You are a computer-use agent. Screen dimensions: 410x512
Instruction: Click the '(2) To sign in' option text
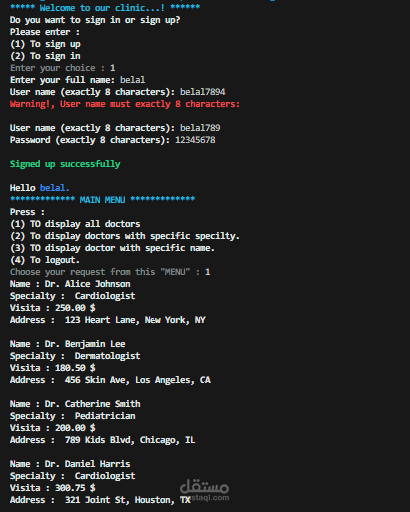(45, 56)
